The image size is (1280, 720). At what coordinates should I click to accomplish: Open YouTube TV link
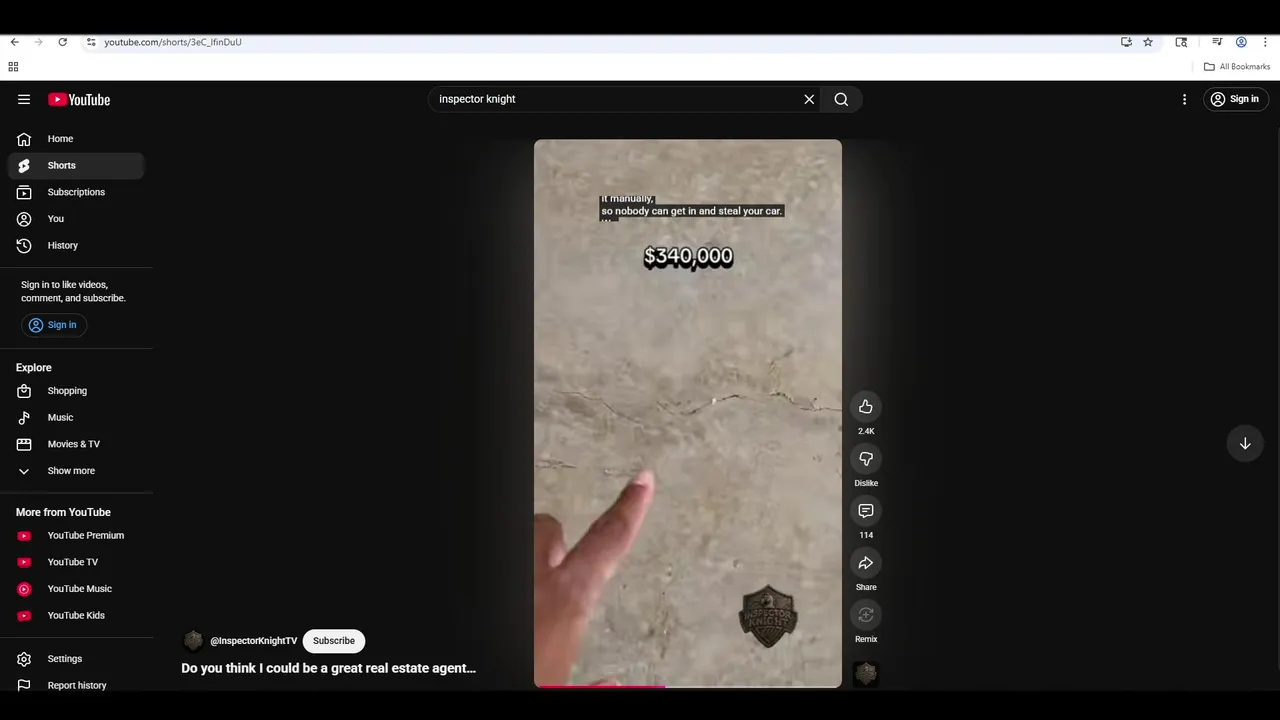coord(76,562)
